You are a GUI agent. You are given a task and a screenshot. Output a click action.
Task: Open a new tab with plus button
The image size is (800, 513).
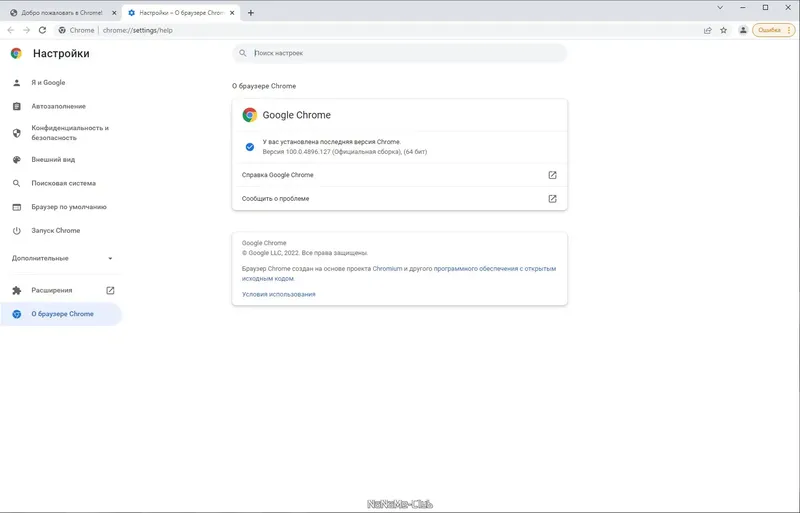pos(251,13)
